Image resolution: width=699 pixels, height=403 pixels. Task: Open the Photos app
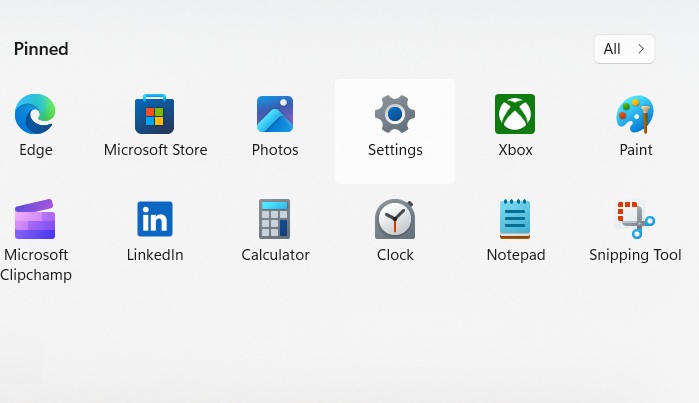275,125
